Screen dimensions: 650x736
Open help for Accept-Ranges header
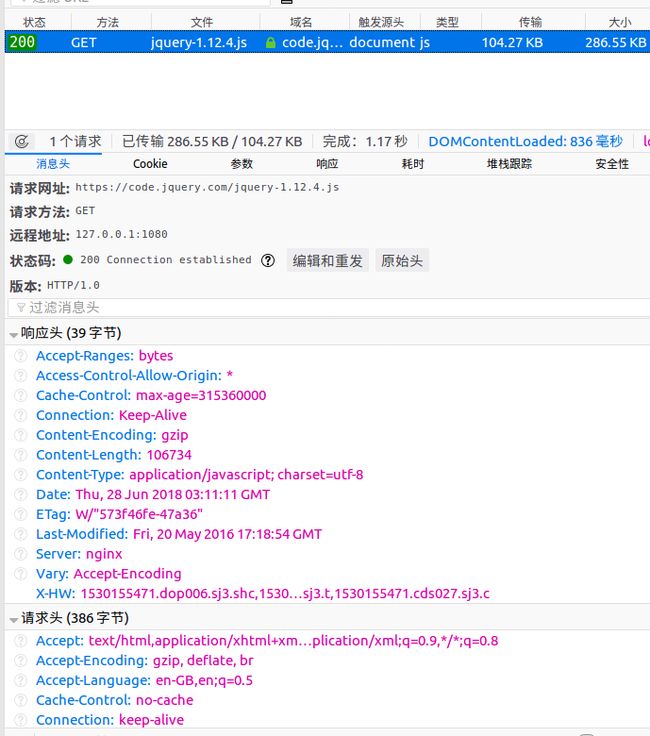[21, 356]
